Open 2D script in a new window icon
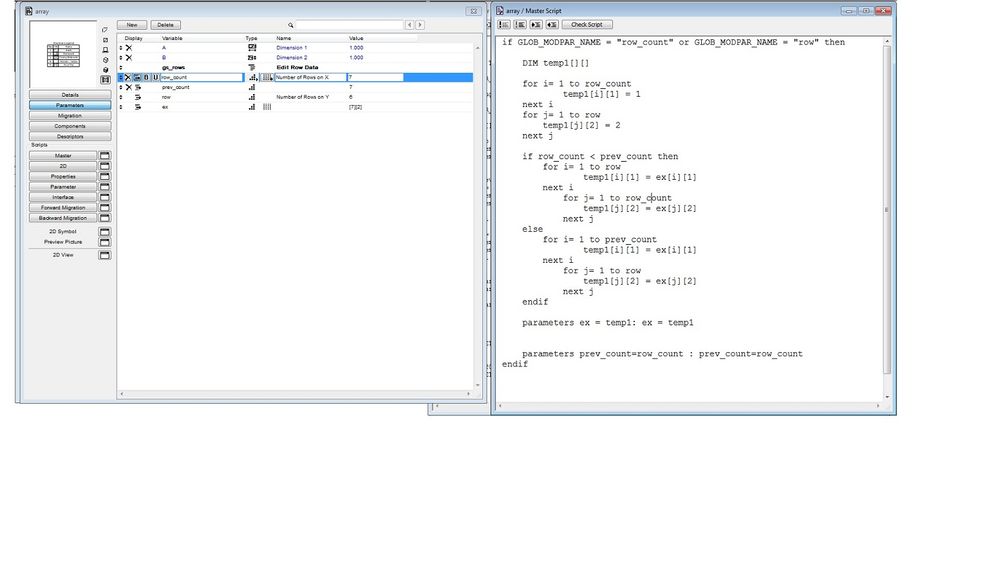 tap(105, 166)
